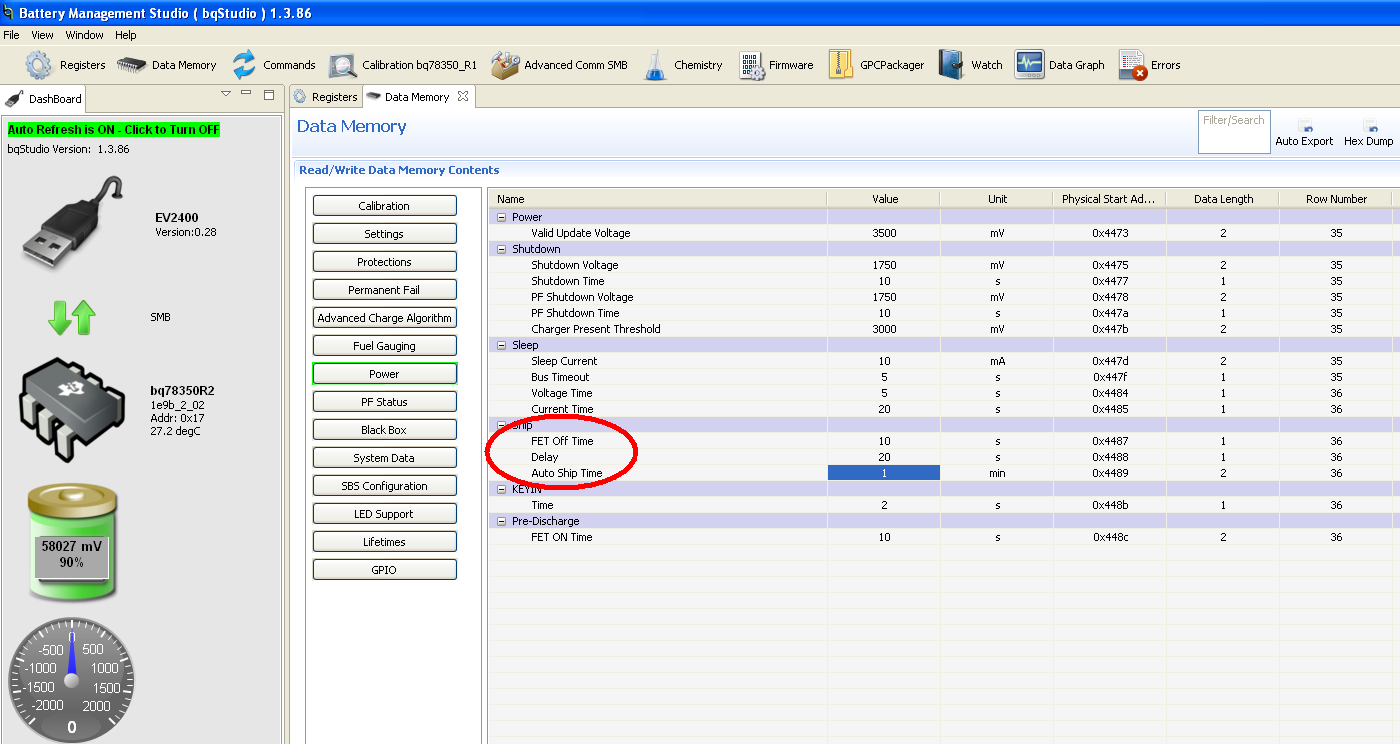This screenshot has width=1400, height=744.
Task: Collapse the Pre-Discharge group
Action: [x=502, y=521]
